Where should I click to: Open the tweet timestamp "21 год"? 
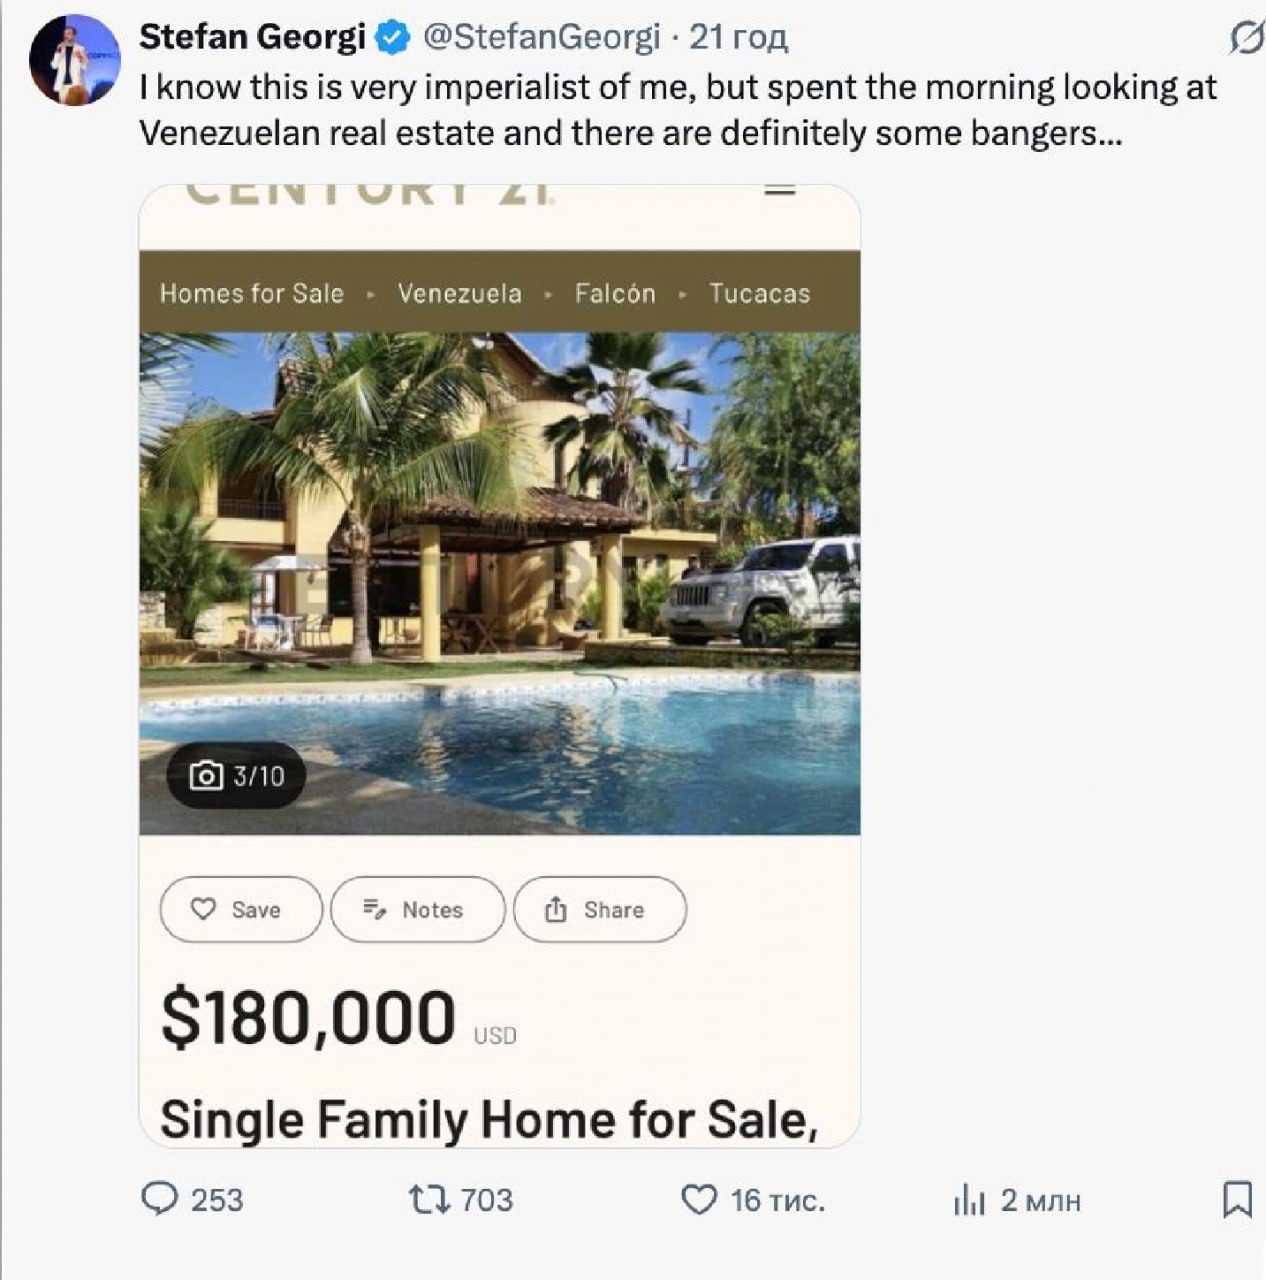[738, 37]
